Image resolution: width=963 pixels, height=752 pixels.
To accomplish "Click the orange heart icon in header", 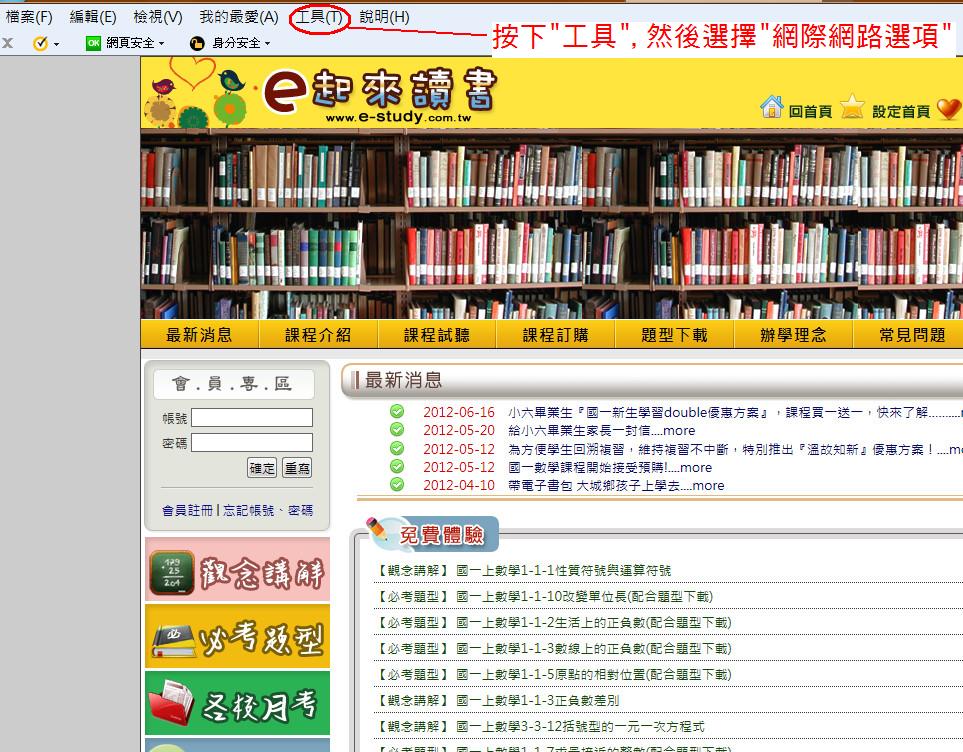I will [949, 109].
